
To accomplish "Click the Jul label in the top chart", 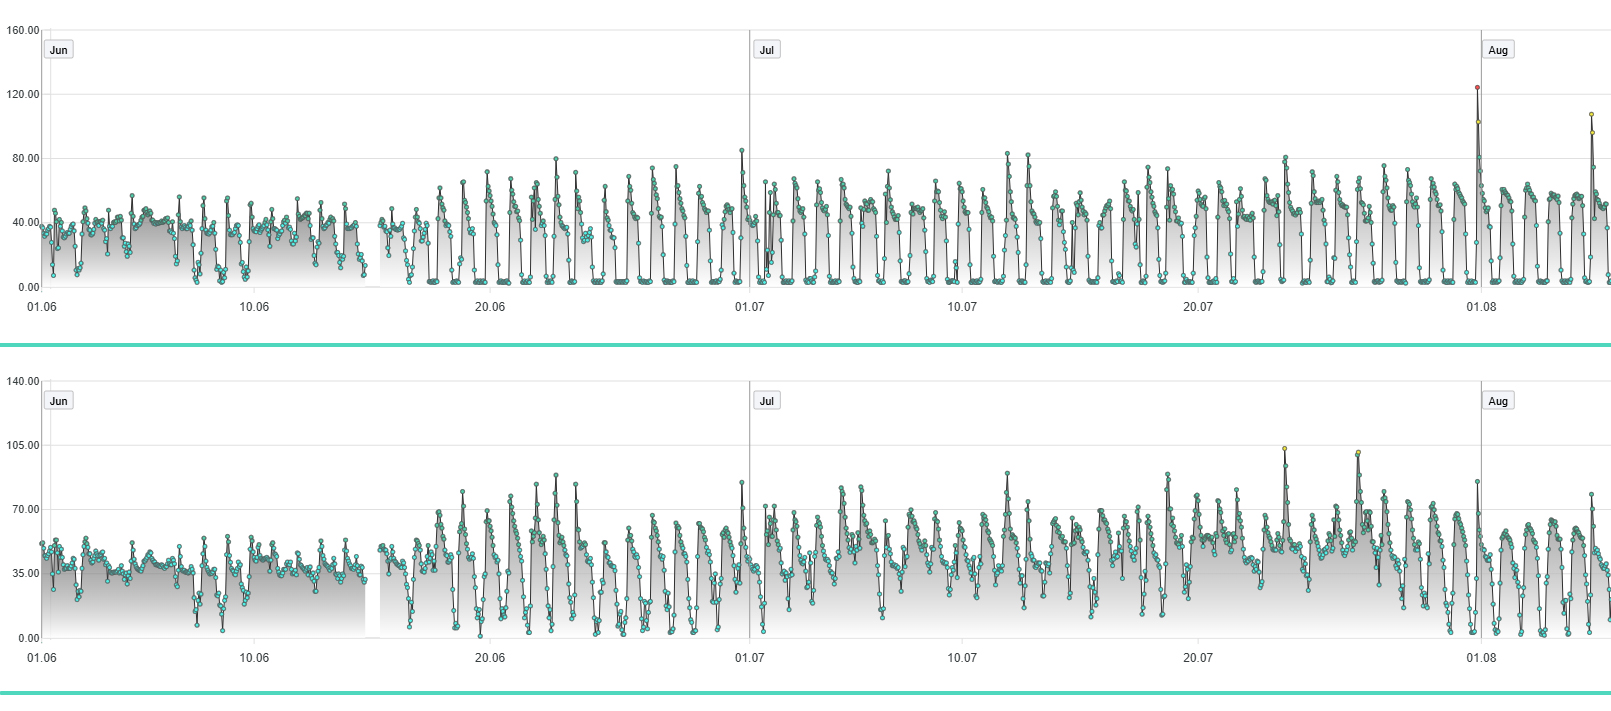I will click(x=767, y=50).
